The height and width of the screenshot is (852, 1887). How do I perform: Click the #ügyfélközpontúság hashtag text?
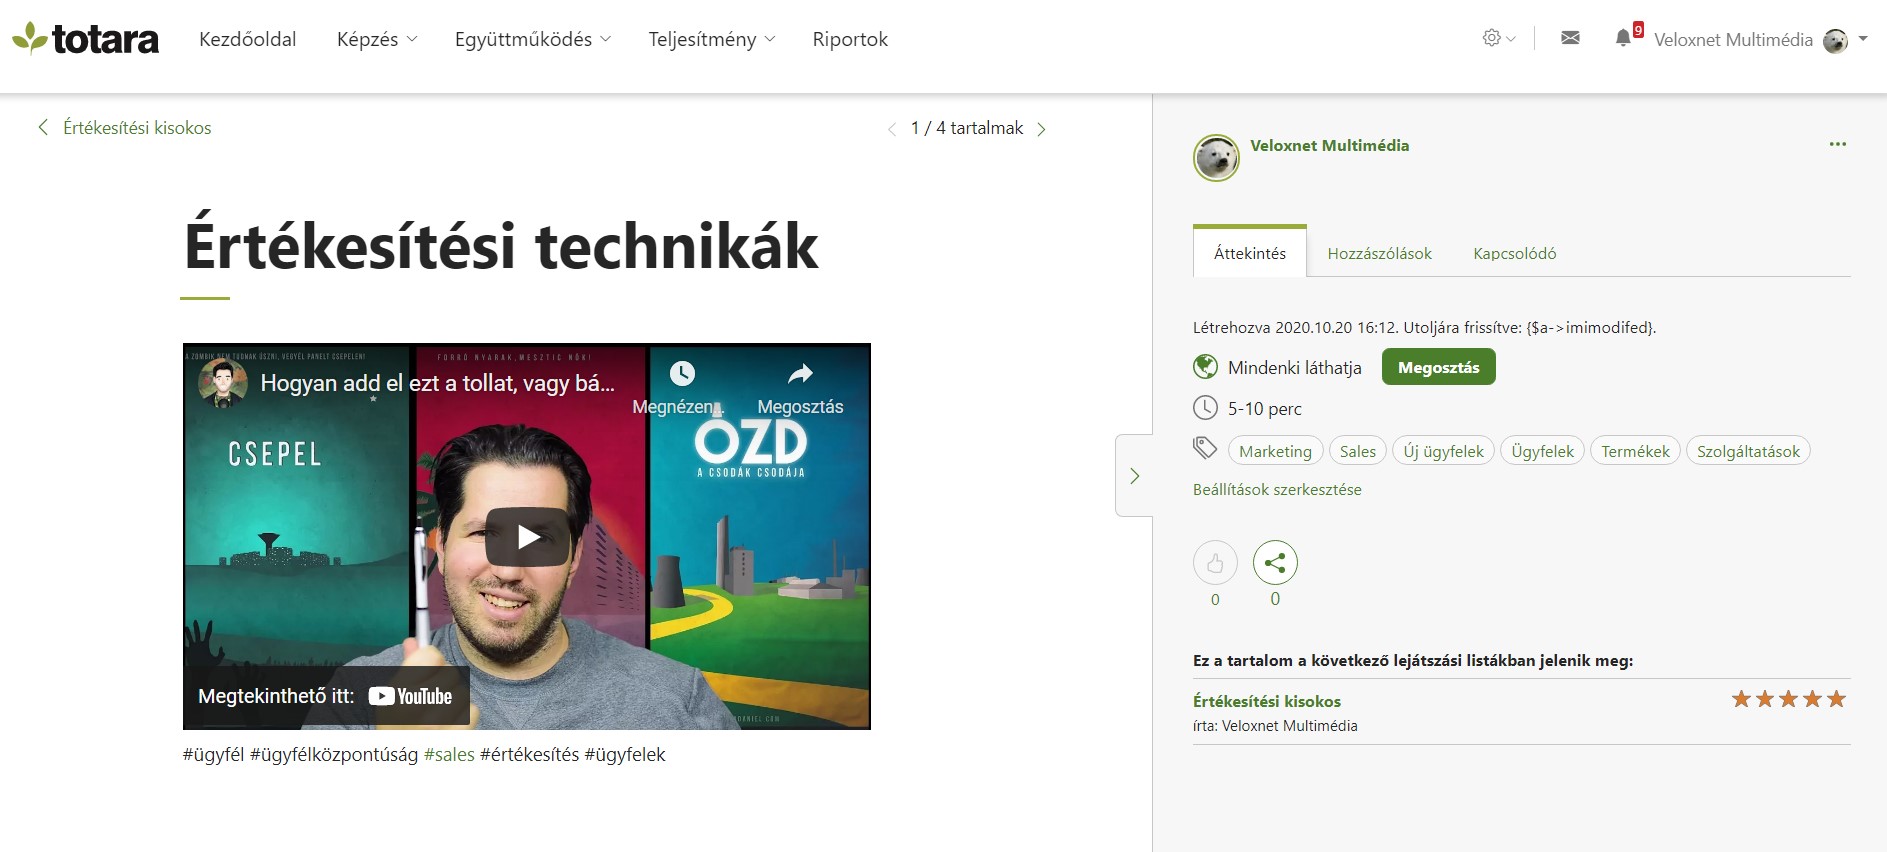334,755
